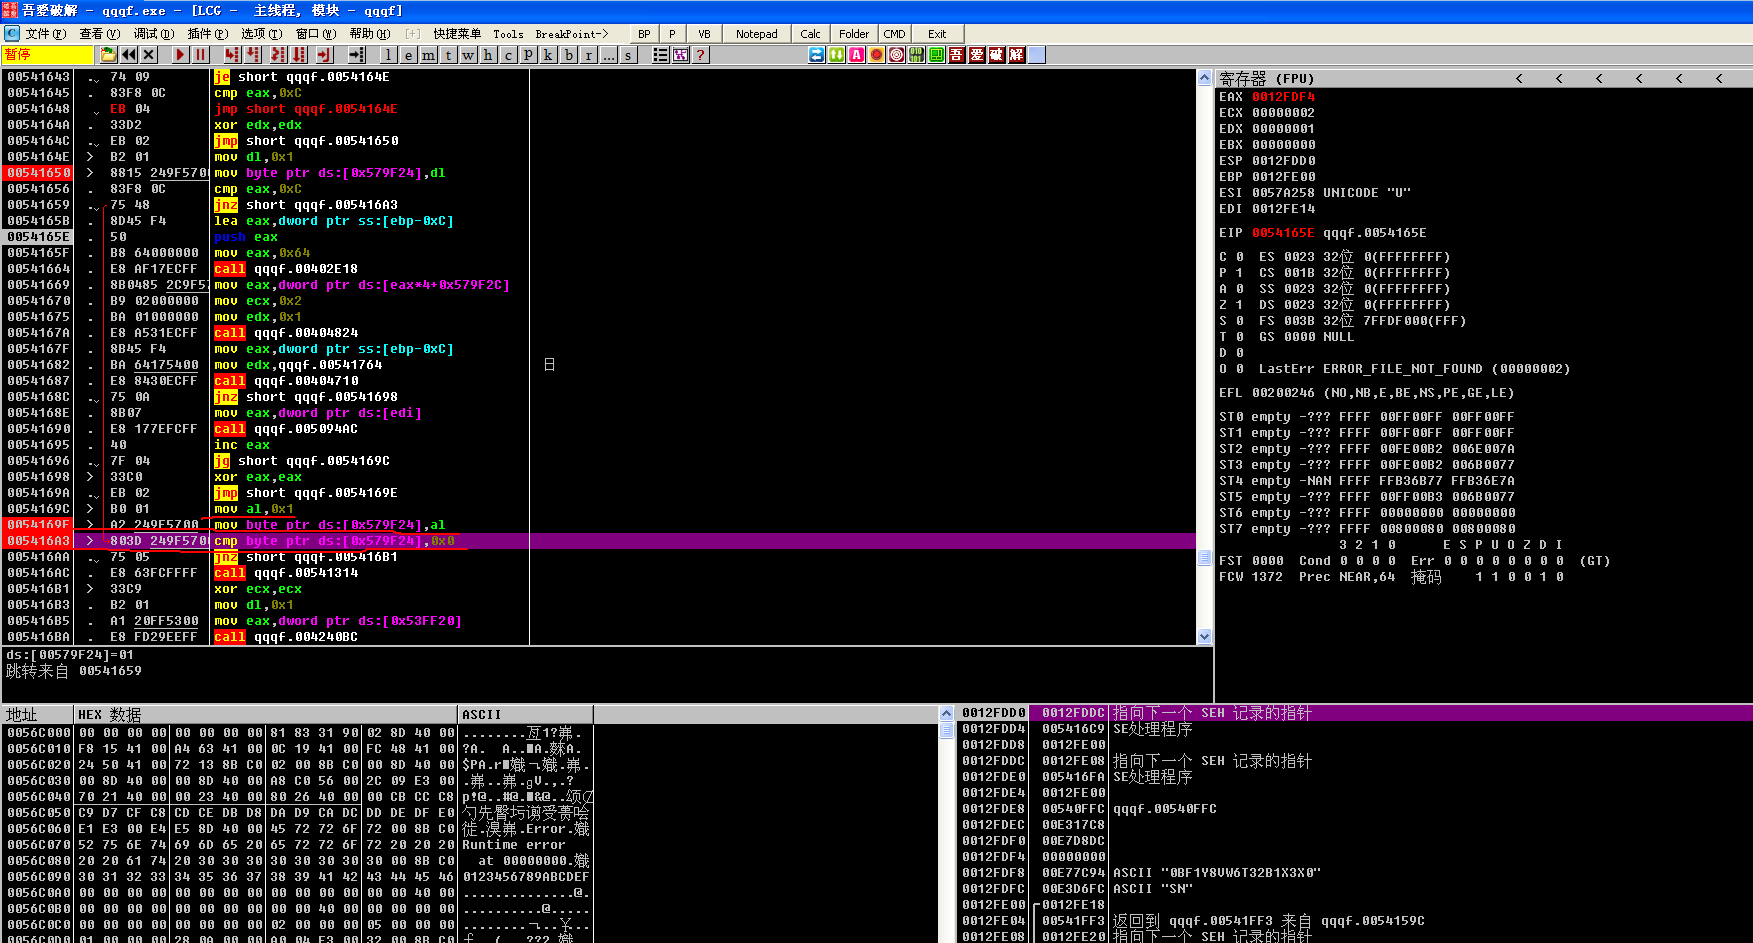Show Run trace via '...' icon

click(x=609, y=55)
